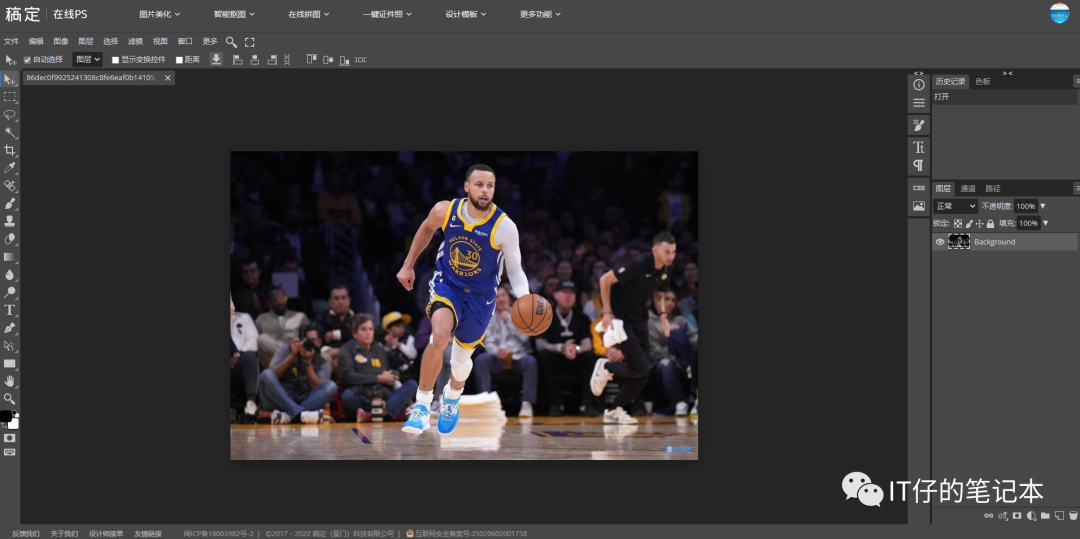Select the Crop tool in the toolbar
Viewport: 1080px width, 539px height.
[x=10, y=150]
